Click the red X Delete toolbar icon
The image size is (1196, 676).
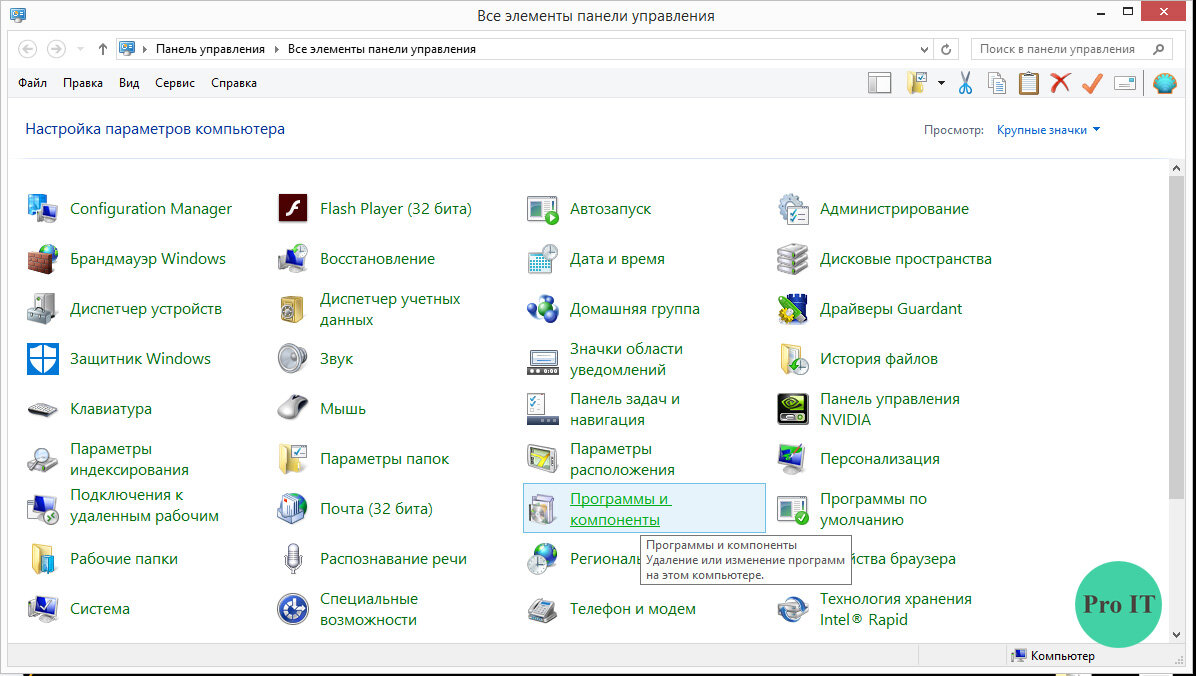click(x=1060, y=82)
